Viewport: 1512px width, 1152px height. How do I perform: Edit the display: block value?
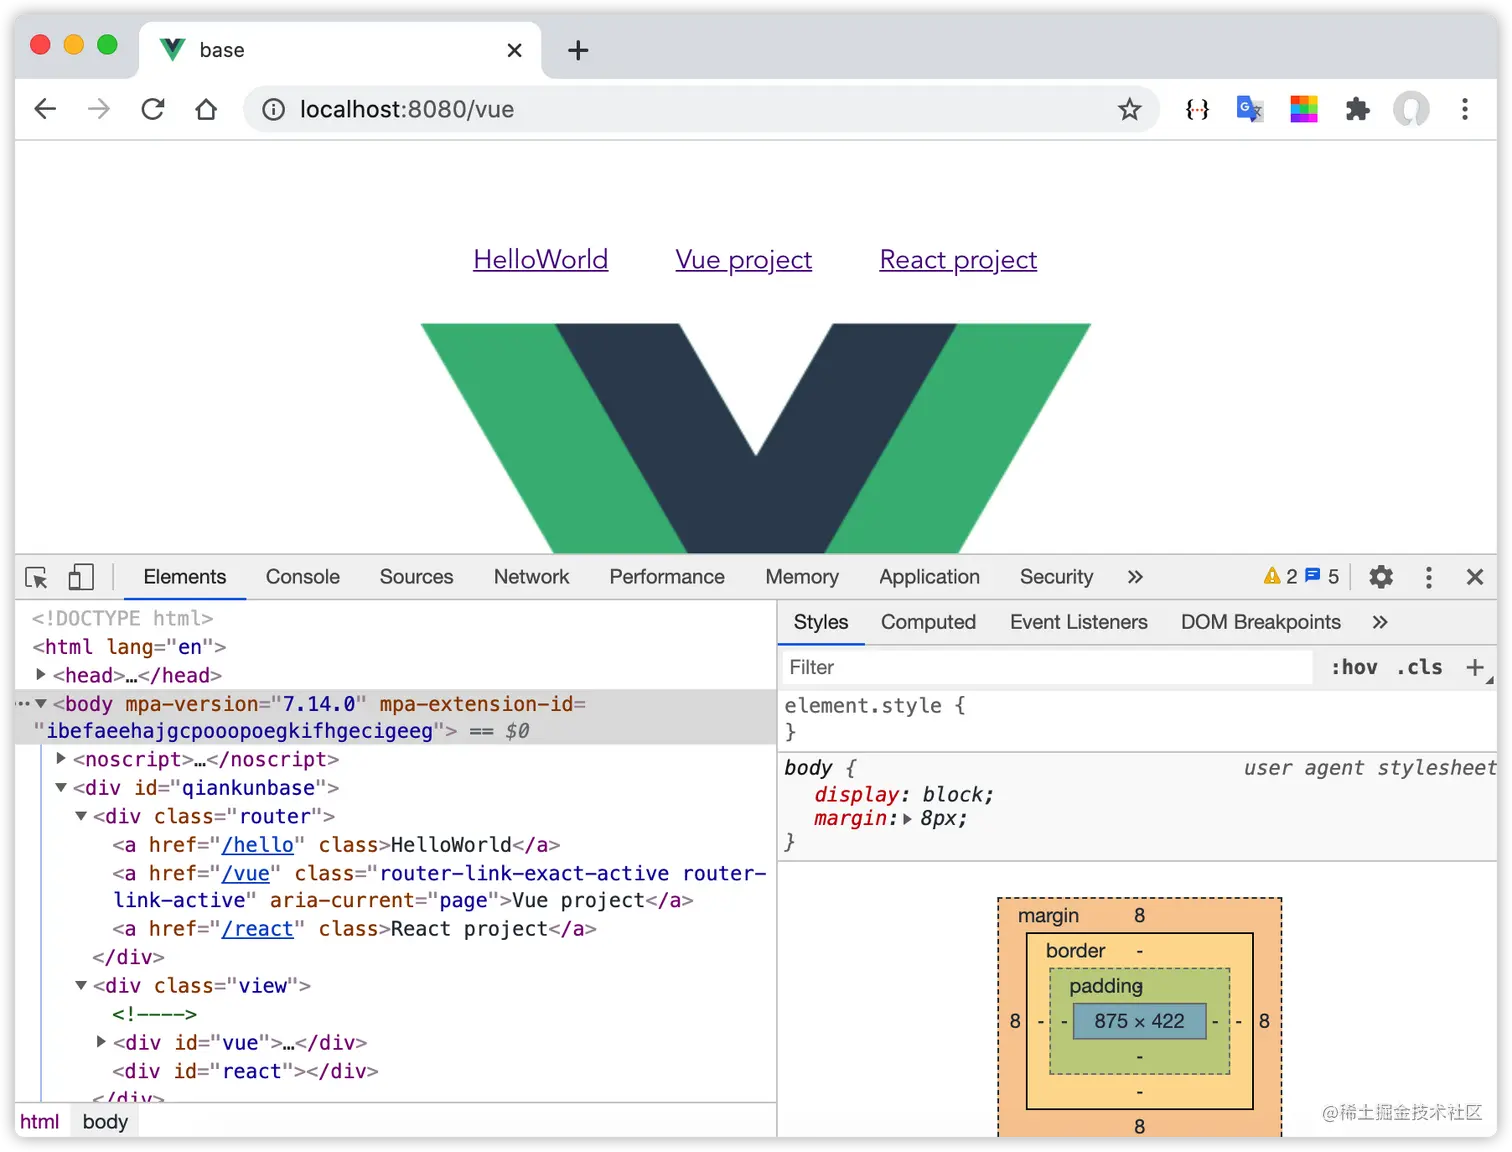tap(953, 794)
